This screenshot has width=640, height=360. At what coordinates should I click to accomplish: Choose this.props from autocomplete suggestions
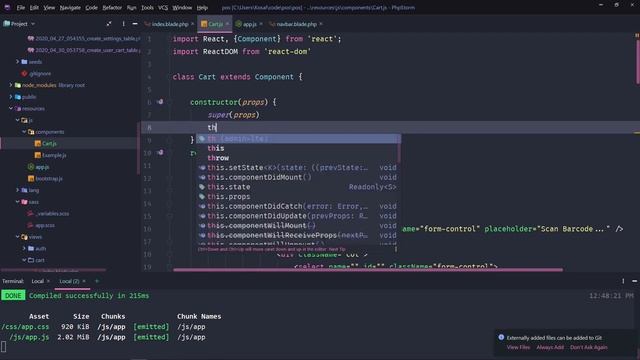click(297, 197)
